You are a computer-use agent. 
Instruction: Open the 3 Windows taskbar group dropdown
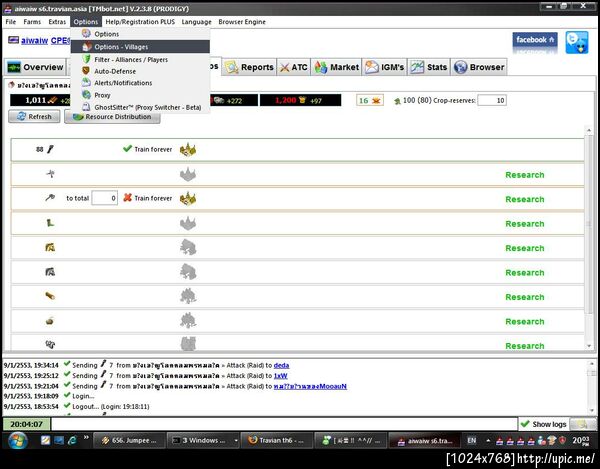coord(236,441)
